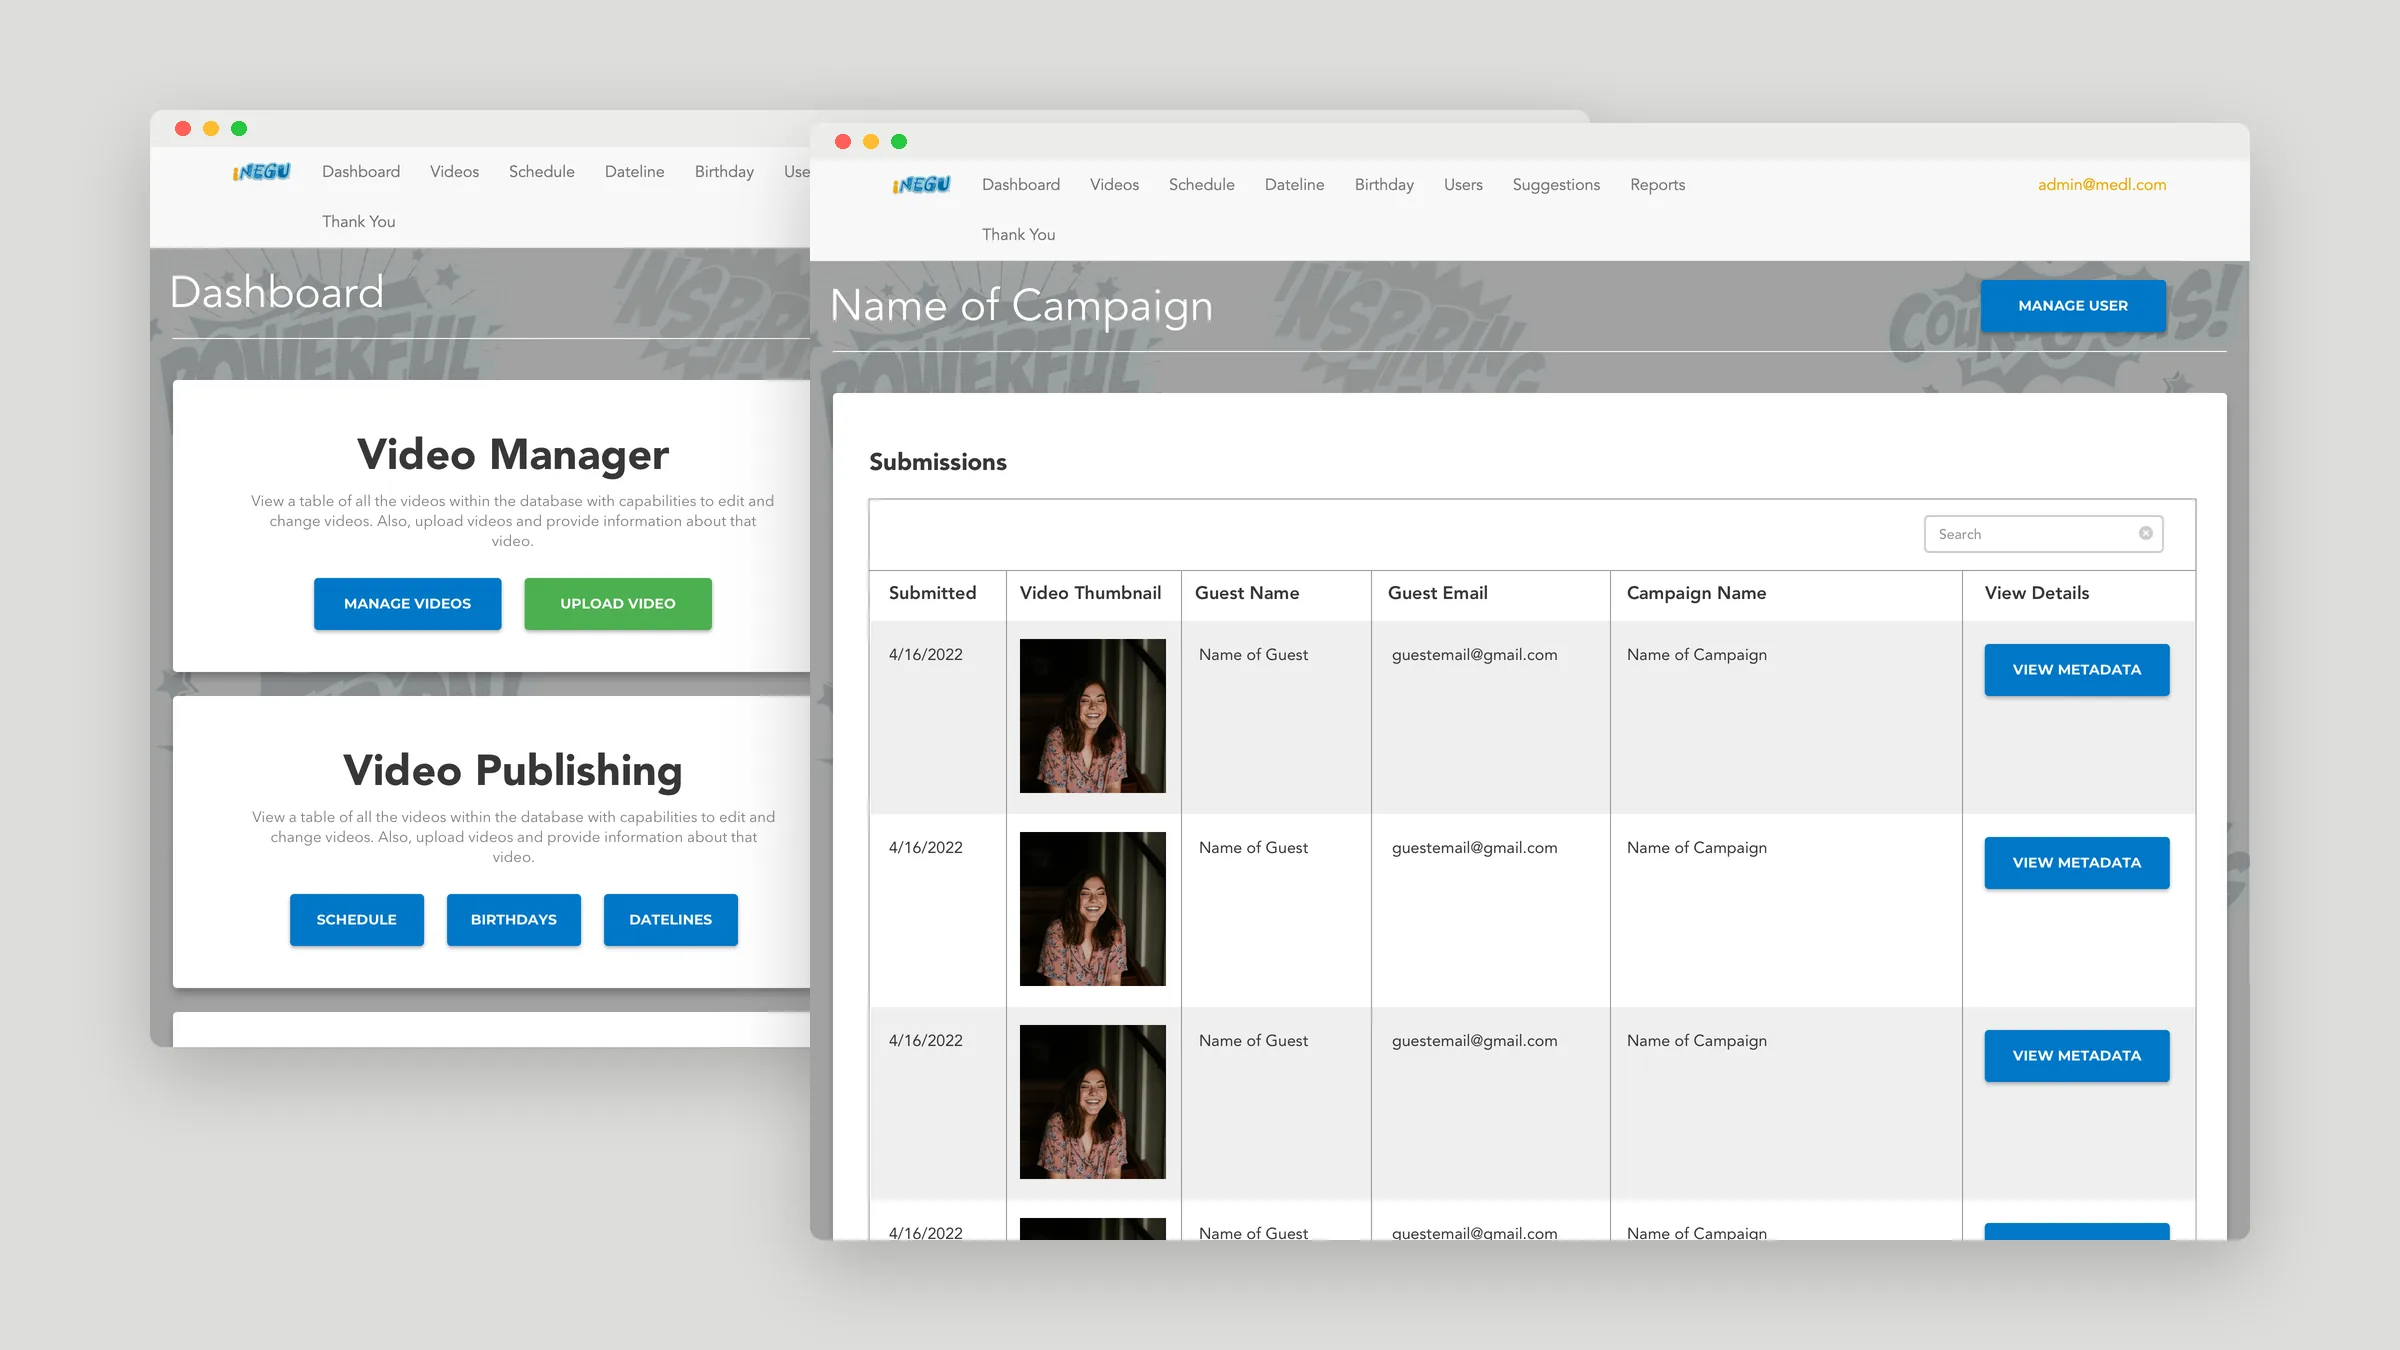Viewport: 2400px width, 1350px height.
Task: Go to the Users nav item
Action: click(x=1463, y=185)
